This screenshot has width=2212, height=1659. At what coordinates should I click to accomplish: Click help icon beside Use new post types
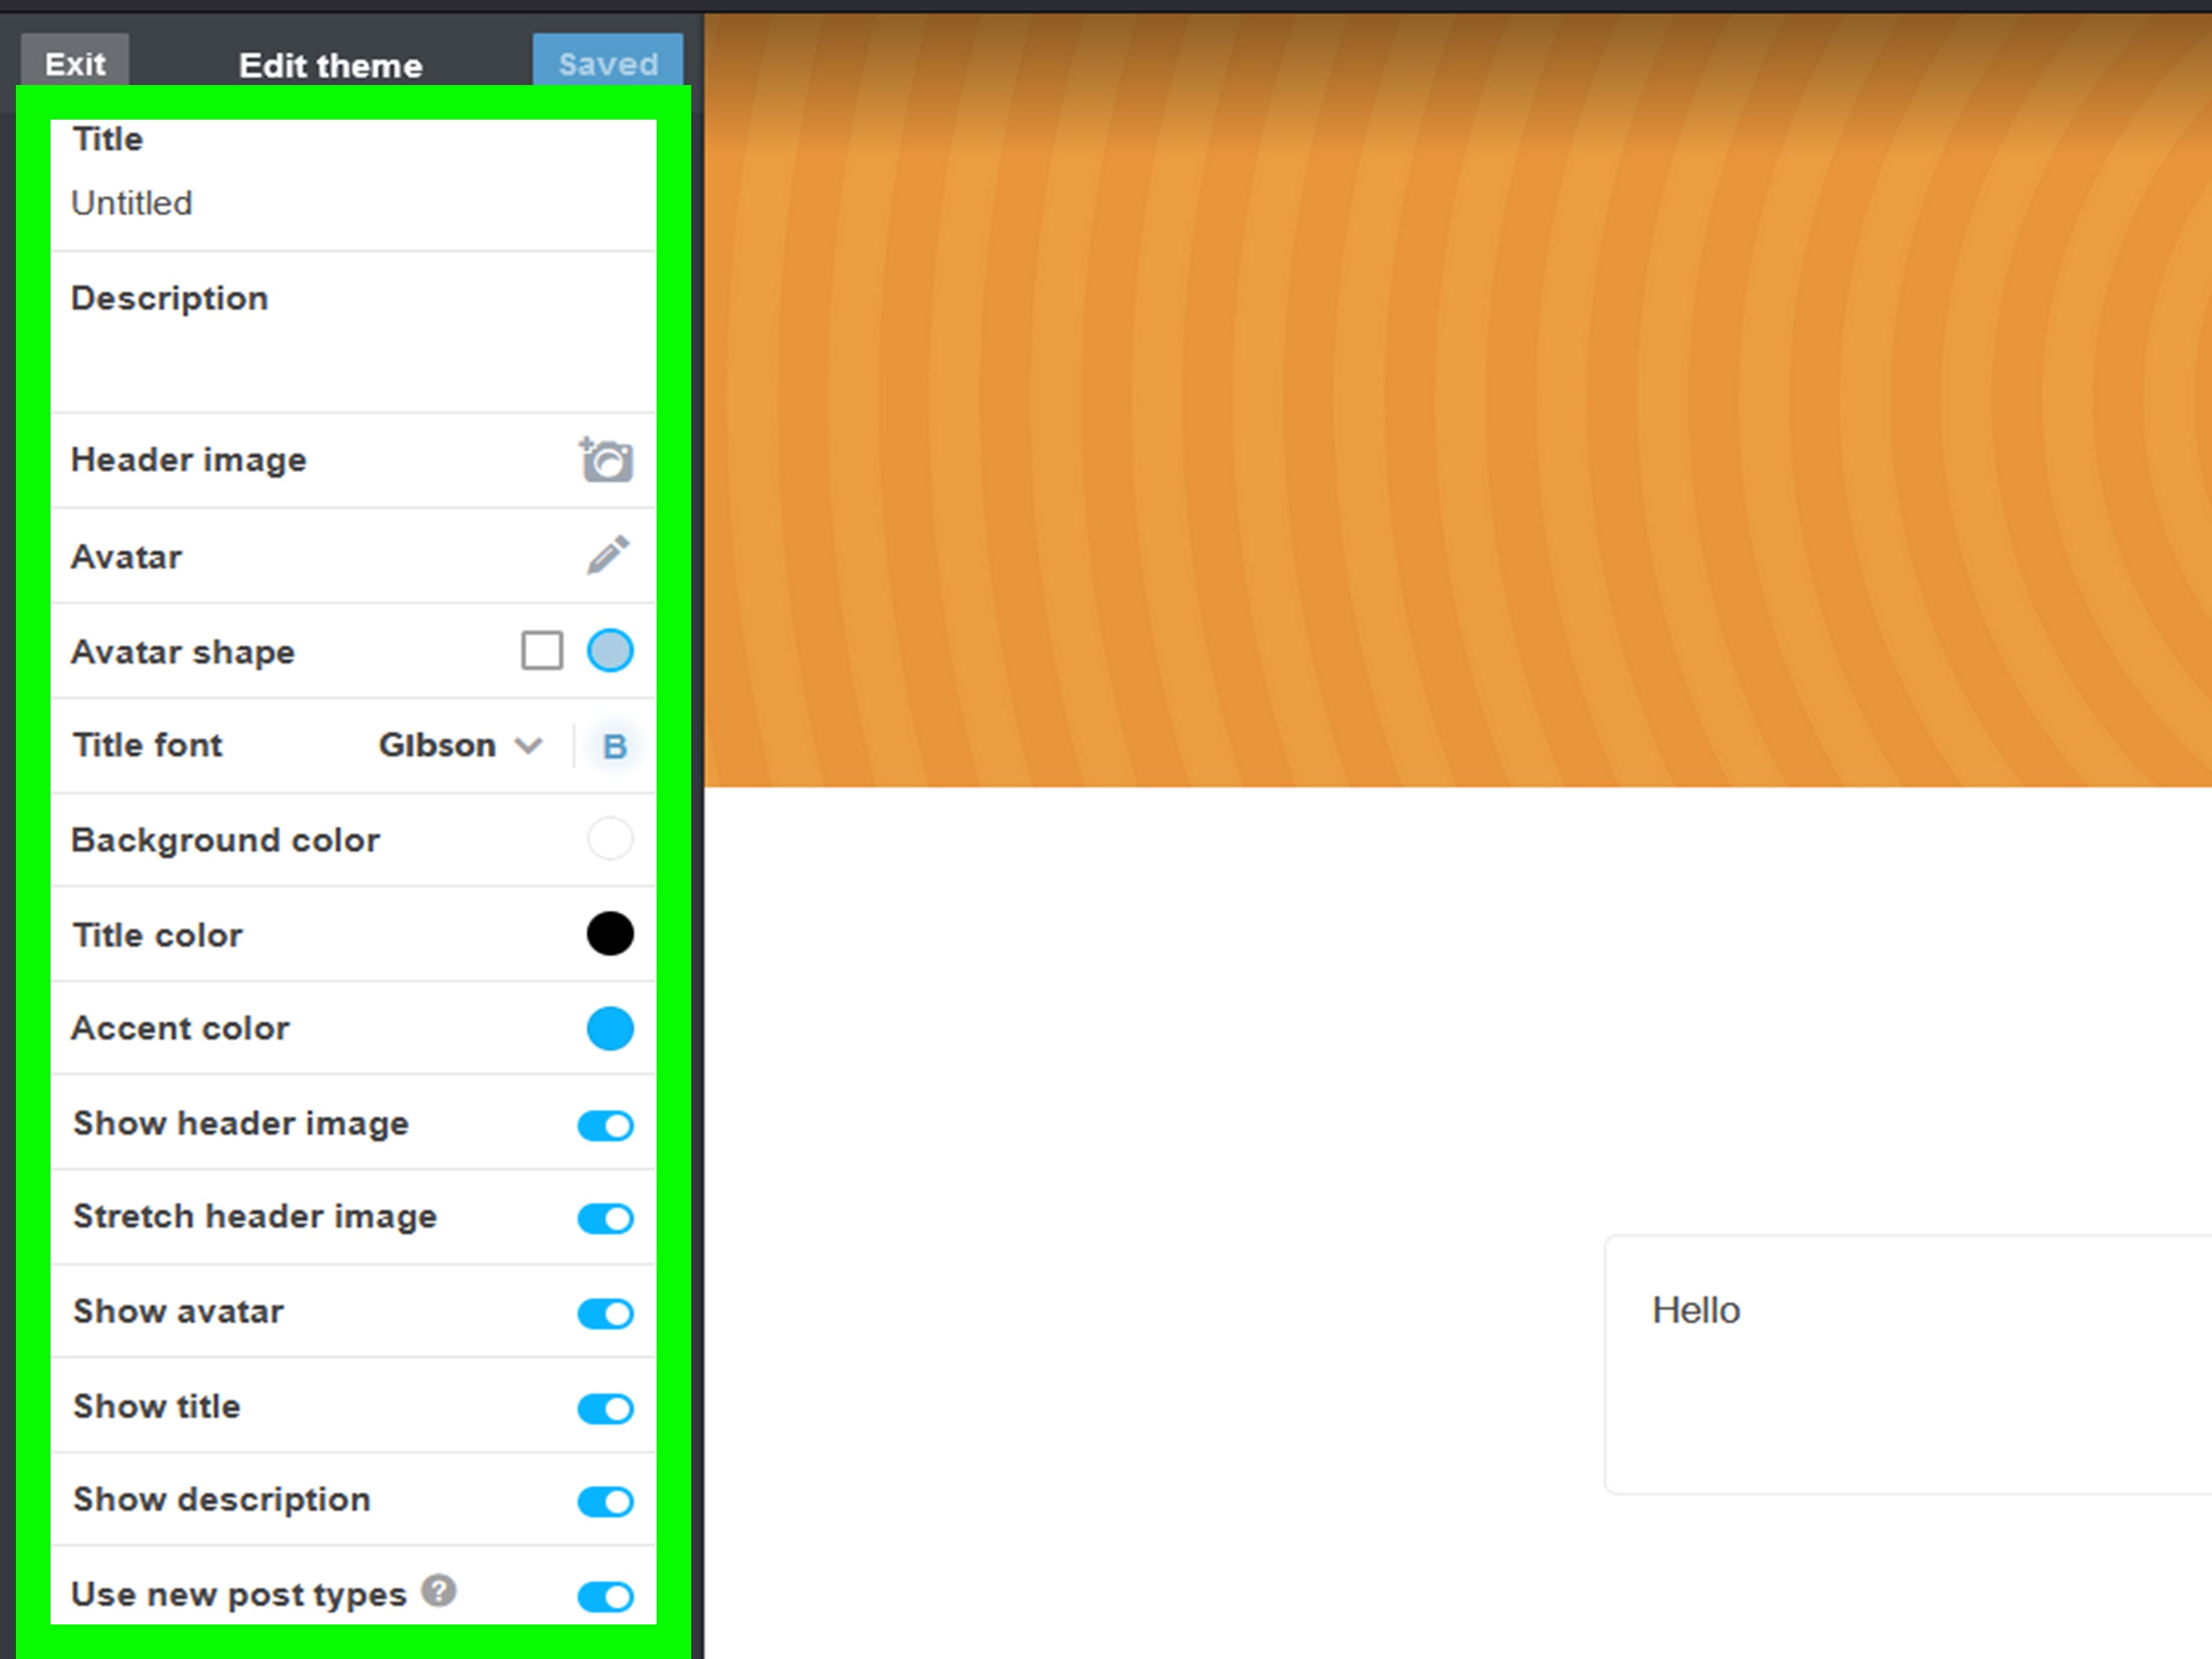point(438,1590)
